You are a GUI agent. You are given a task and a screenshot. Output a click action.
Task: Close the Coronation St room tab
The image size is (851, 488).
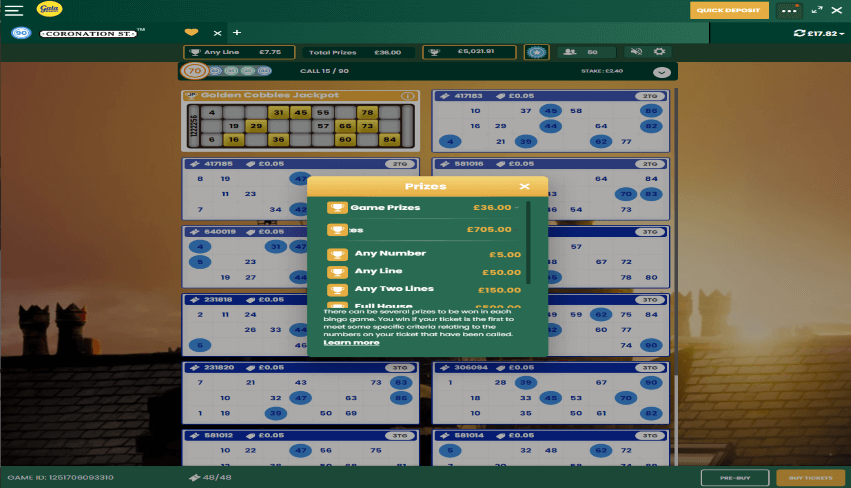217,33
